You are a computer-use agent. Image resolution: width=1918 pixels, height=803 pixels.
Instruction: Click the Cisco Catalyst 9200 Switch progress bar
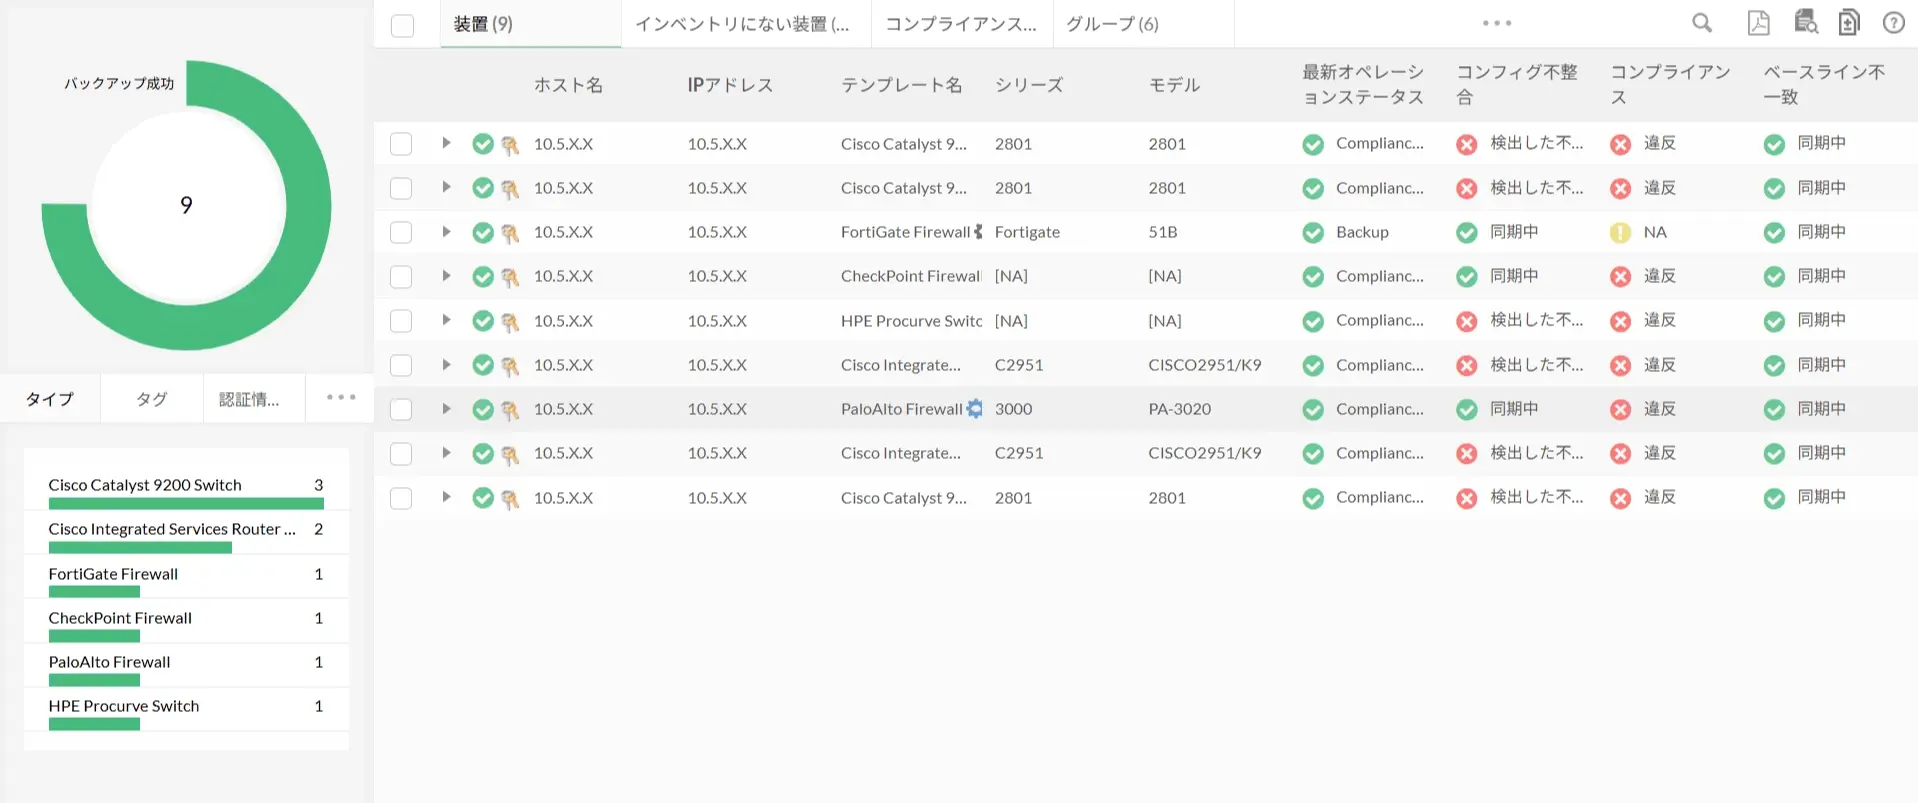[186, 503]
